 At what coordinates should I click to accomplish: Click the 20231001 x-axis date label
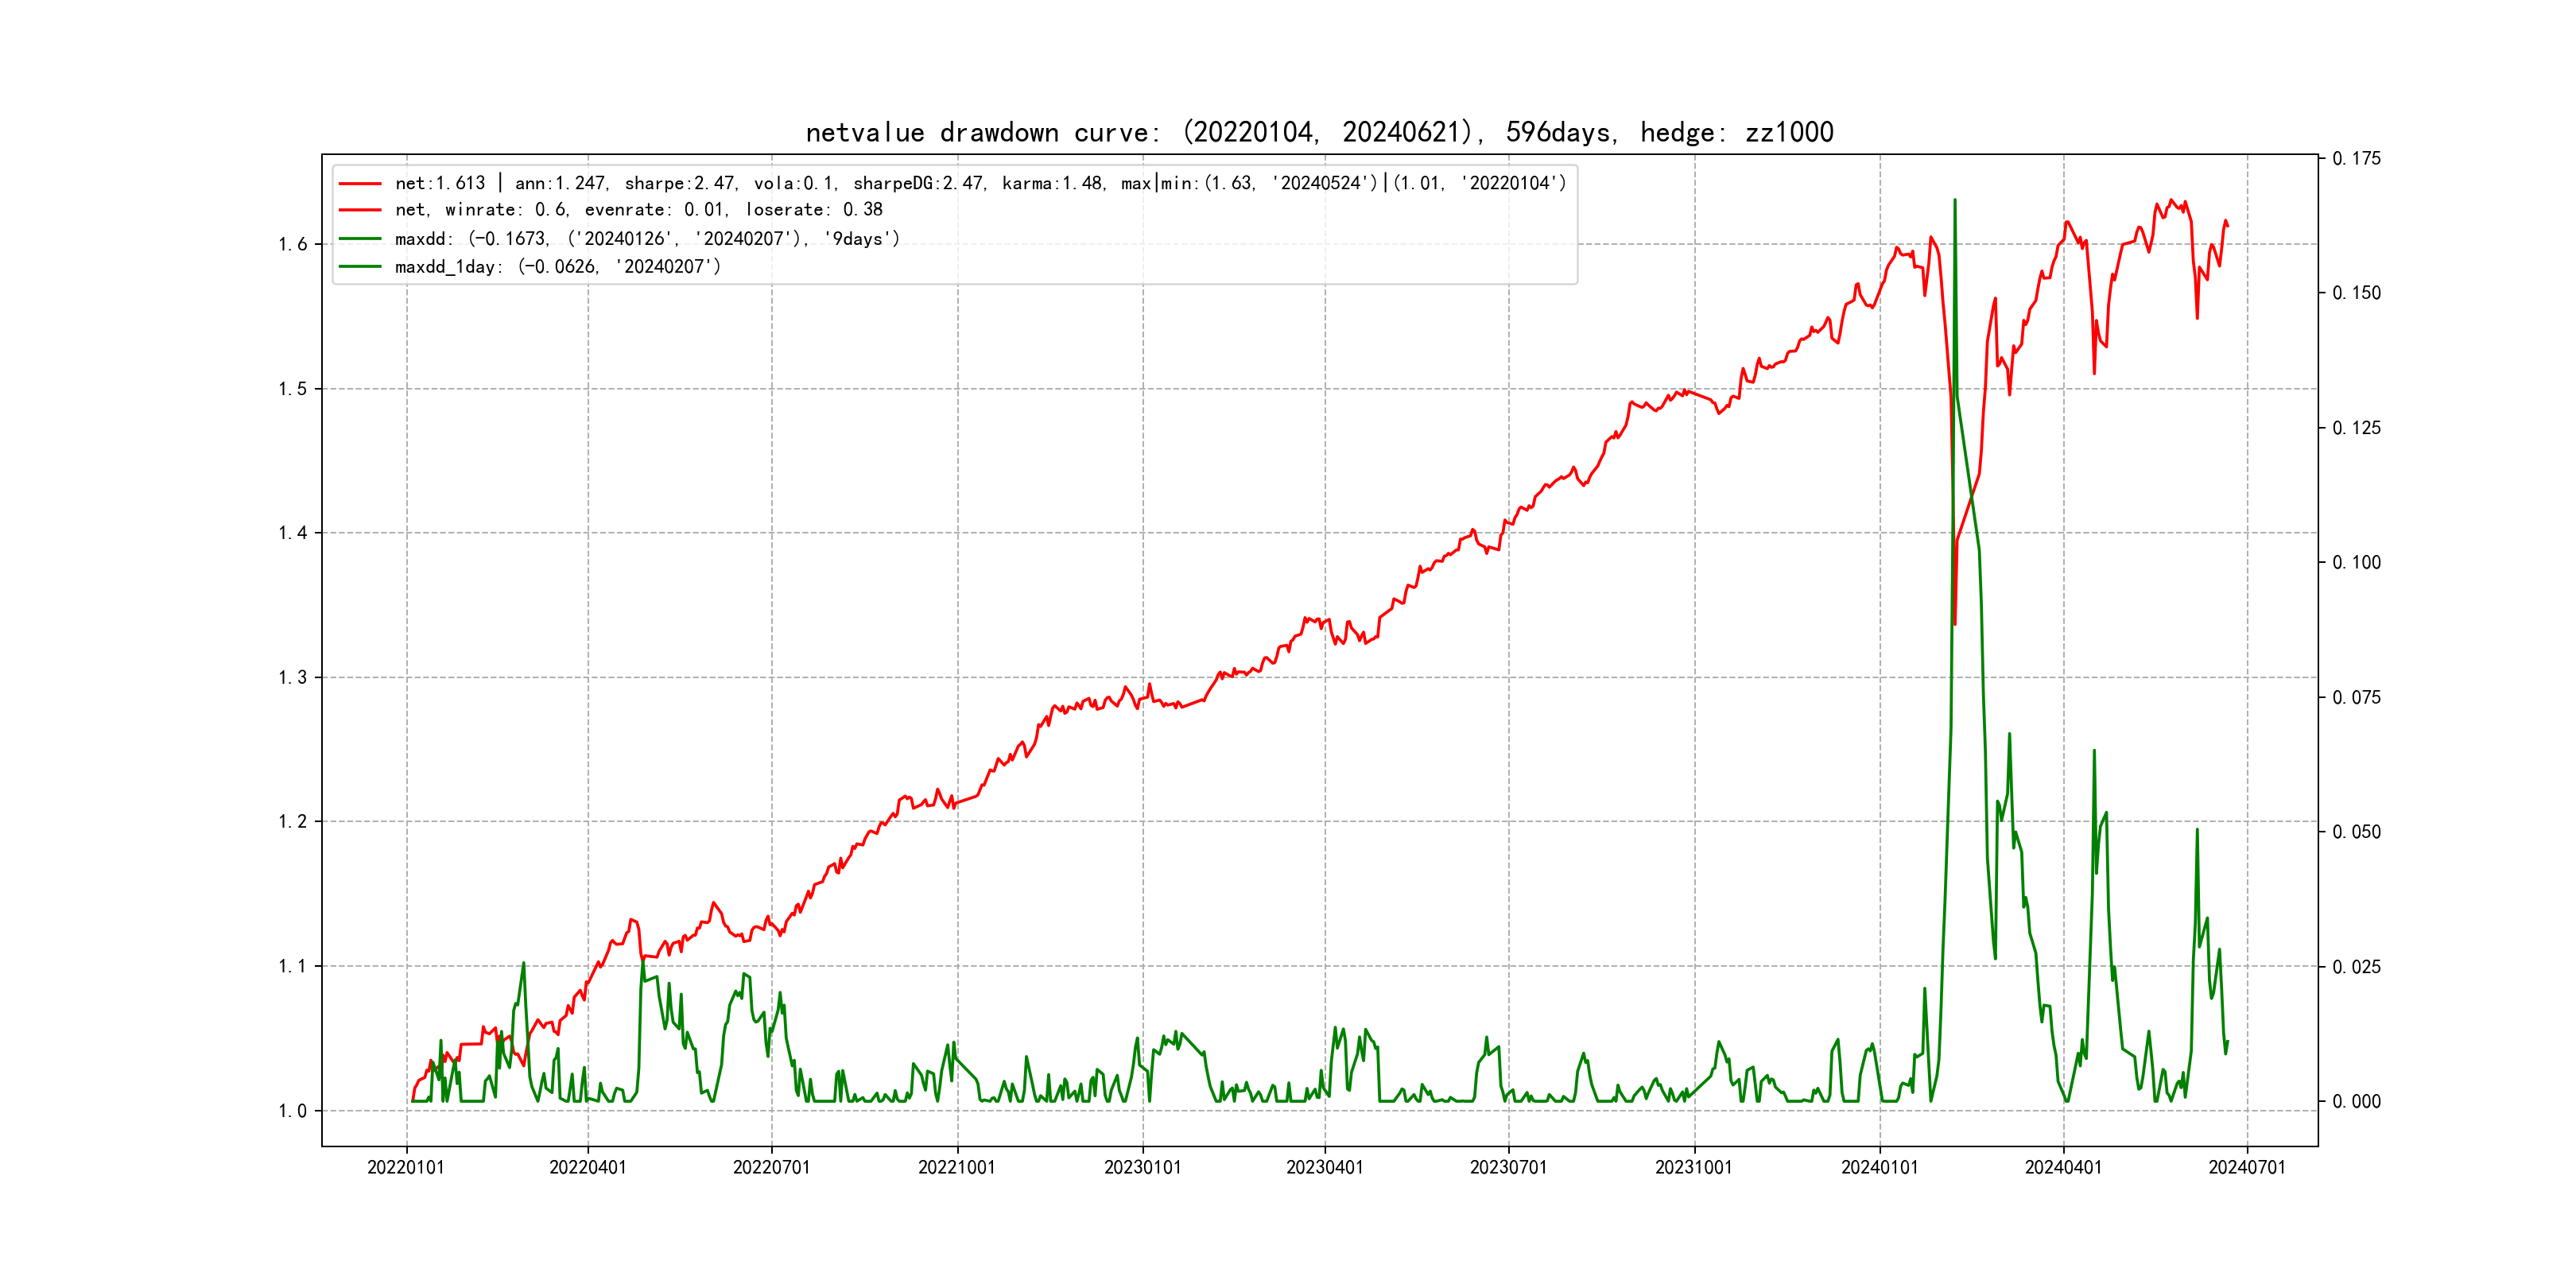[x=1693, y=1168]
